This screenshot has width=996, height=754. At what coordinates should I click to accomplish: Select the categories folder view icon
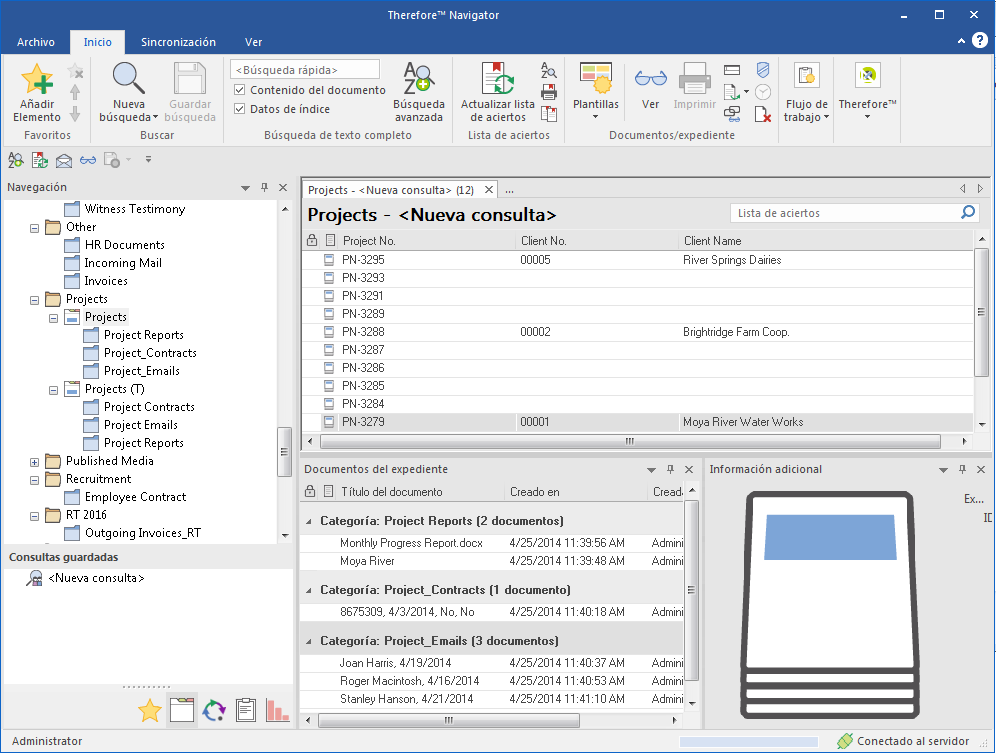(x=182, y=710)
